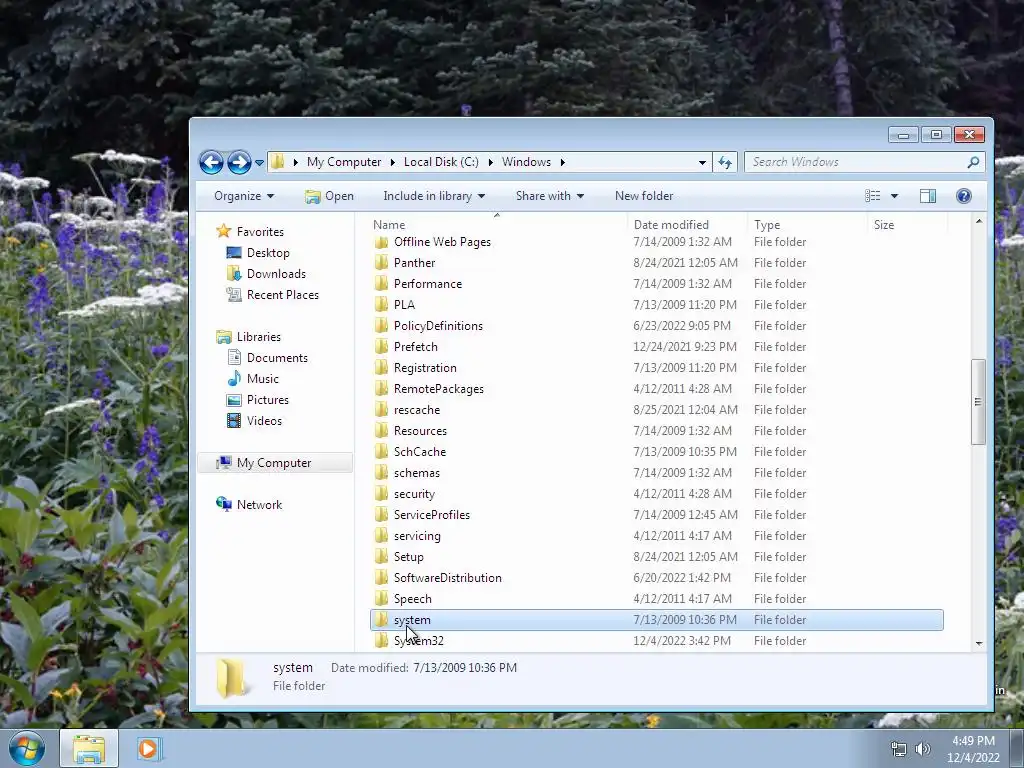
Task: Click the Search Windows input field
Action: 856,162
